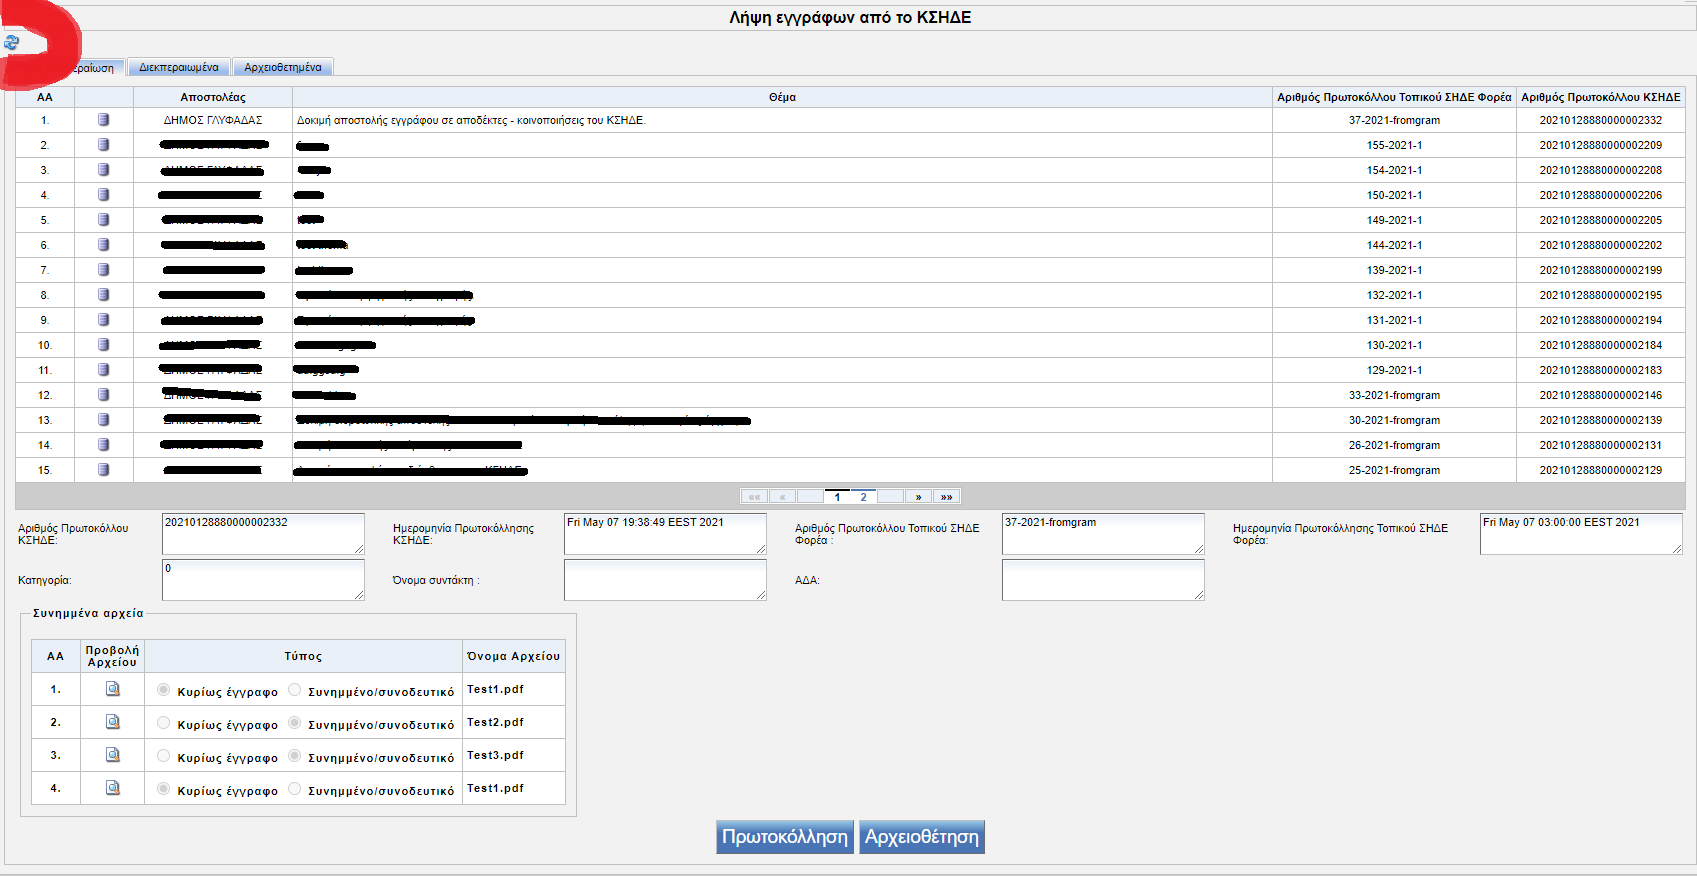Go to next page of results
Image resolution: width=1697 pixels, height=876 pixels.
[918, 497]
